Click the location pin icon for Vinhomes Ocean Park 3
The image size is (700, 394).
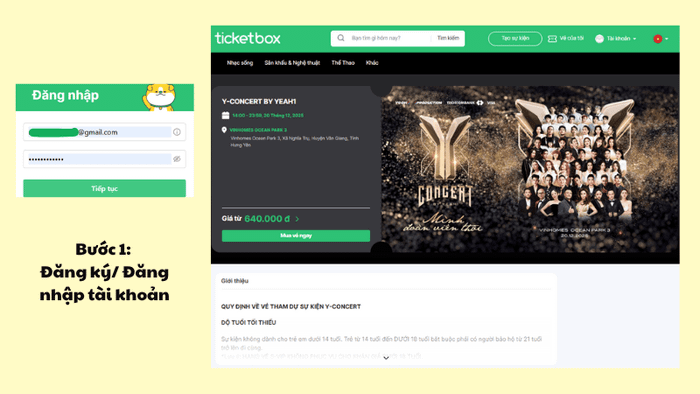click(x=224, y=130)
